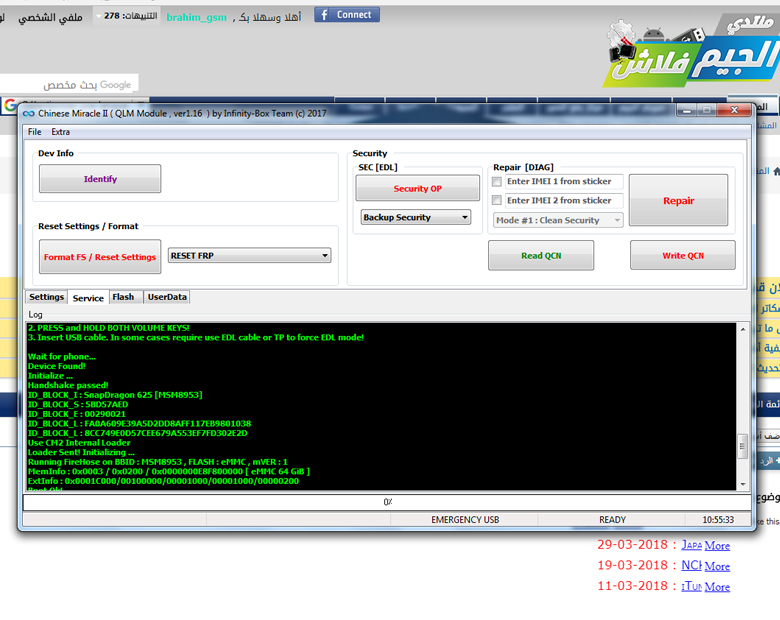780x620 pixels.
Task: Click the ID_BLOCK_I SnapDragon 625 log line
Action: 115,395
